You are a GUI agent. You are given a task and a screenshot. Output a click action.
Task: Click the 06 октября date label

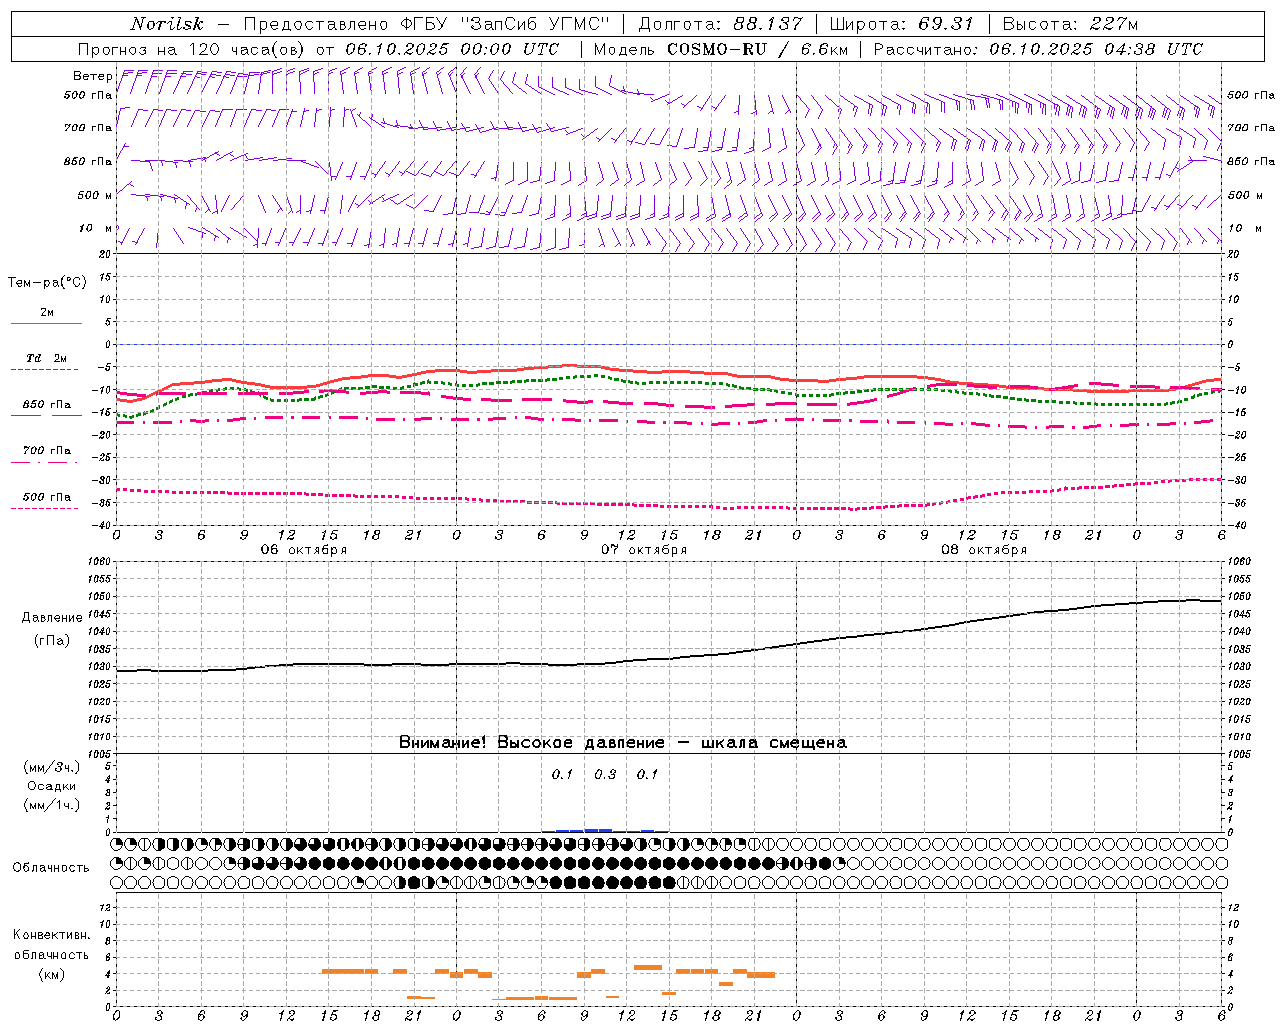(x=304, y=550)
